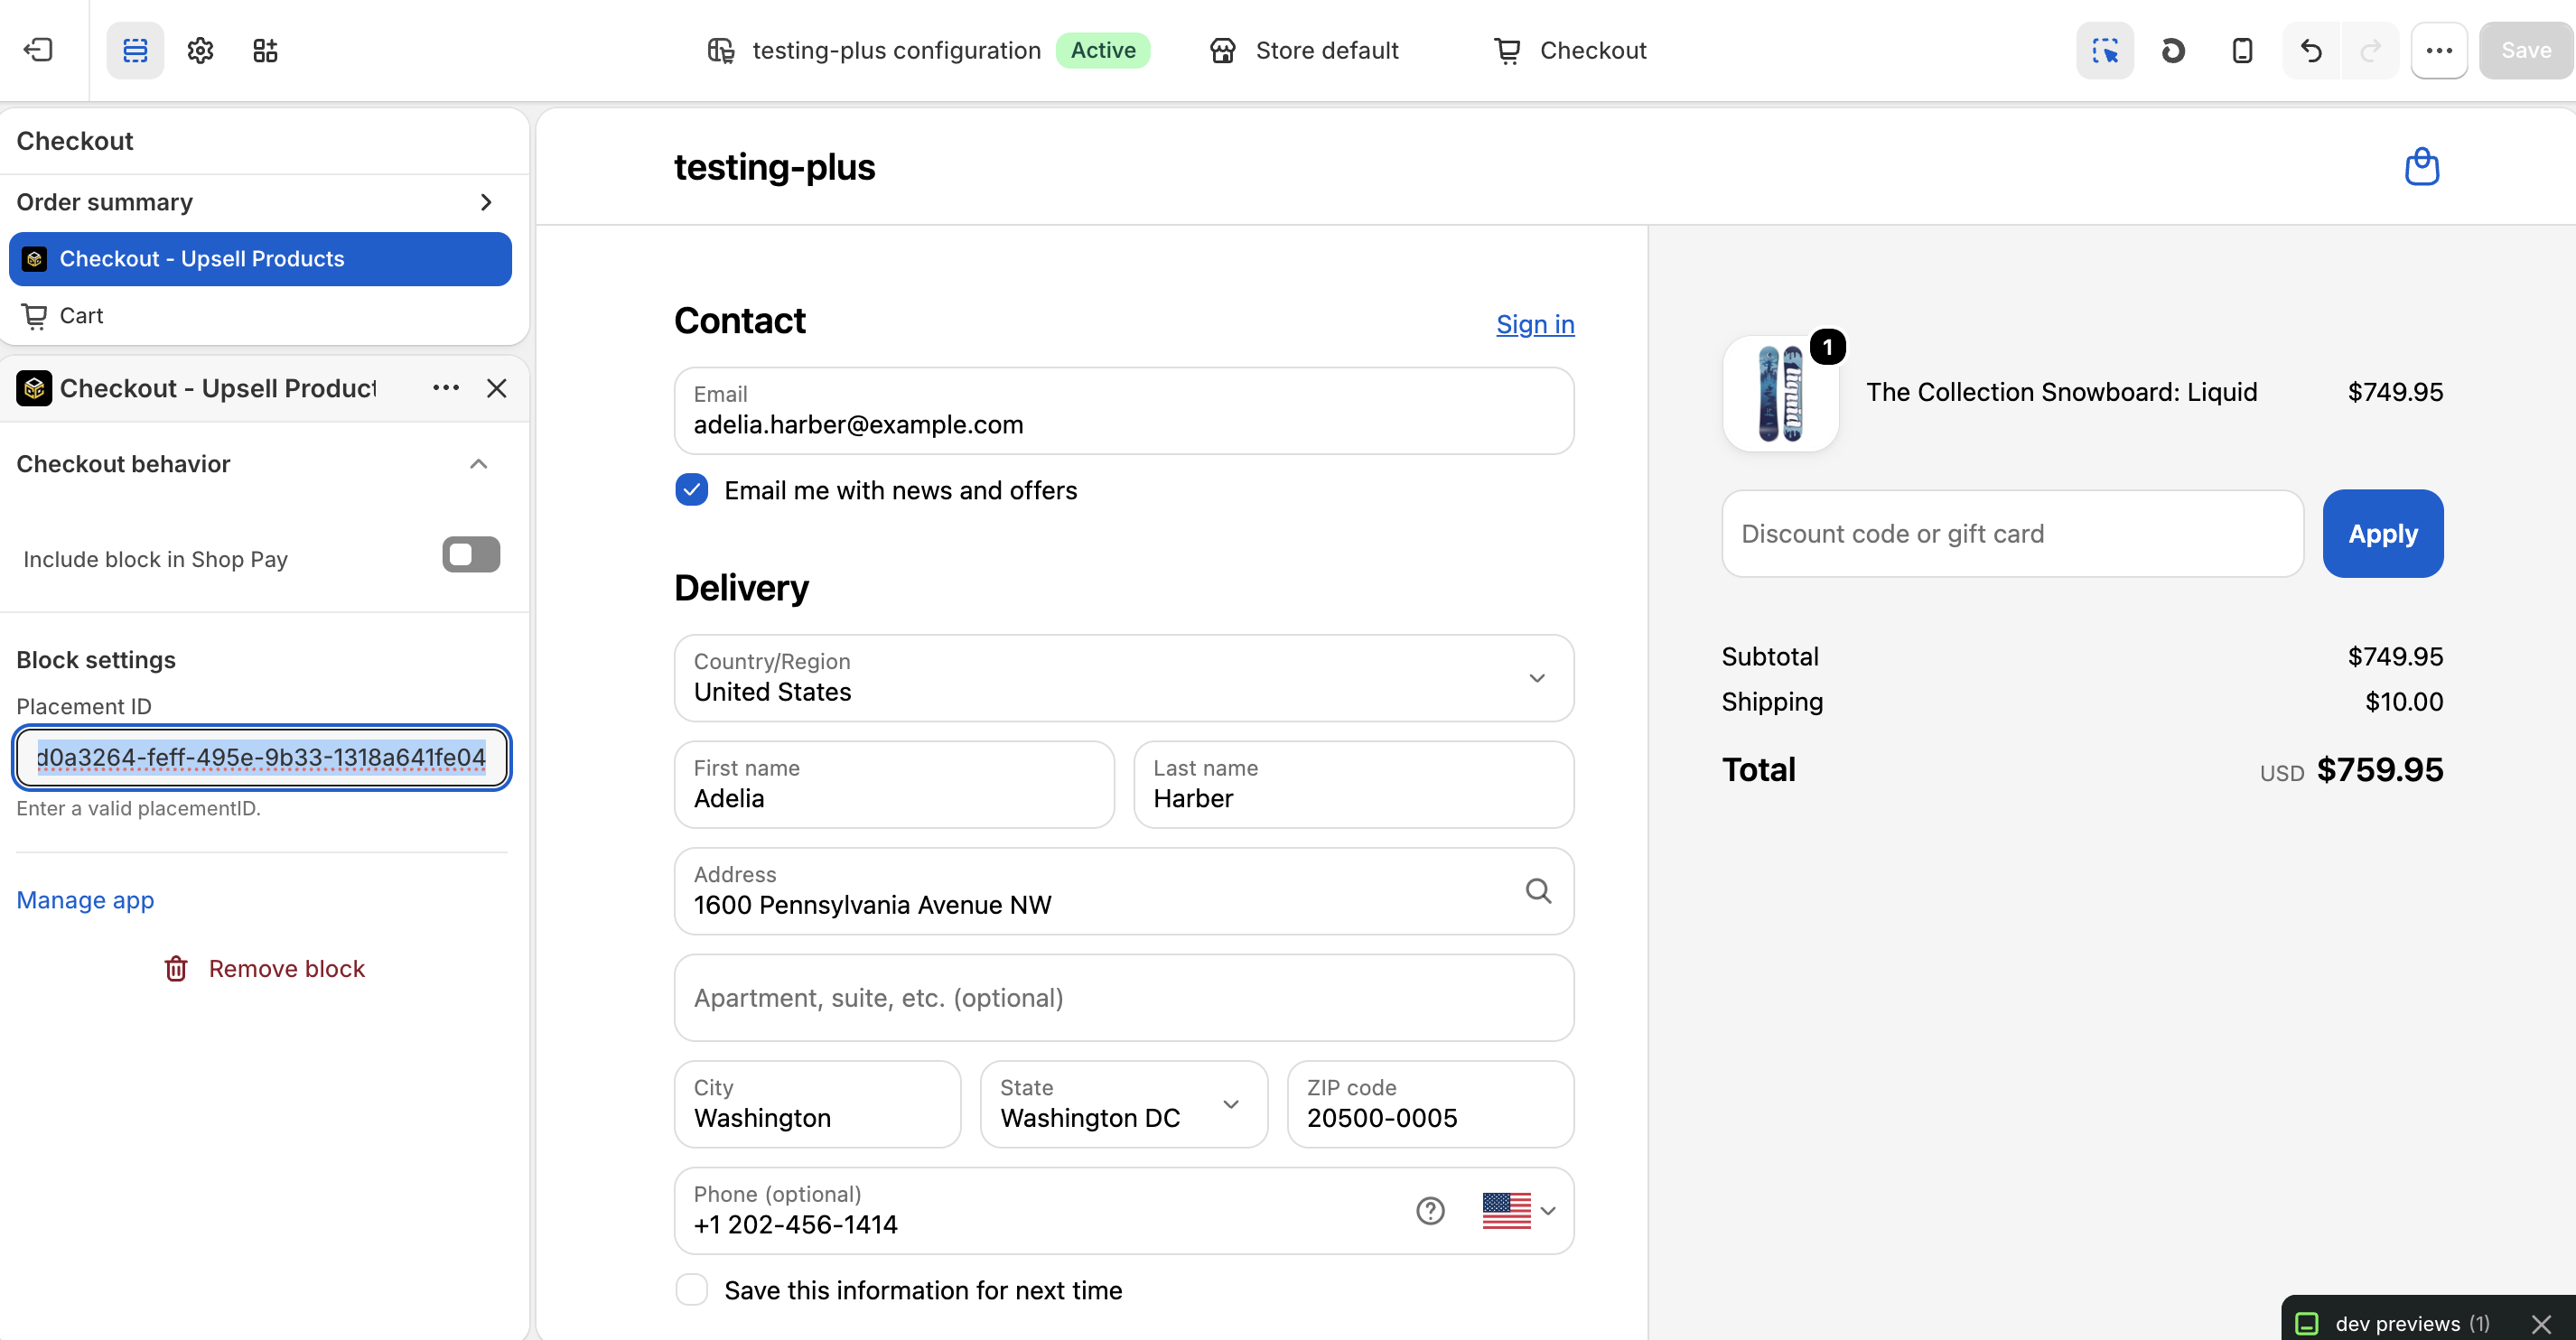Check Save this information for next time
2576x1340 pixels.
691,1290
